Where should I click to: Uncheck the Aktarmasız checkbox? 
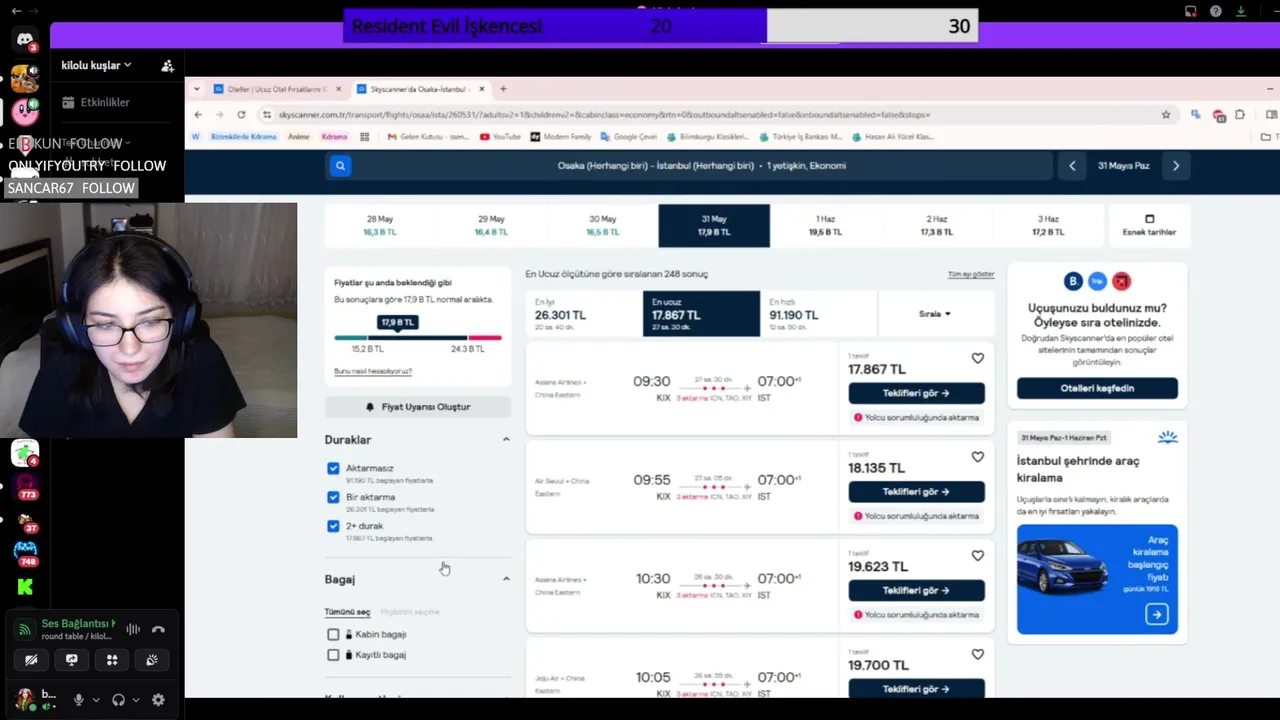click(x=333, y=468)
